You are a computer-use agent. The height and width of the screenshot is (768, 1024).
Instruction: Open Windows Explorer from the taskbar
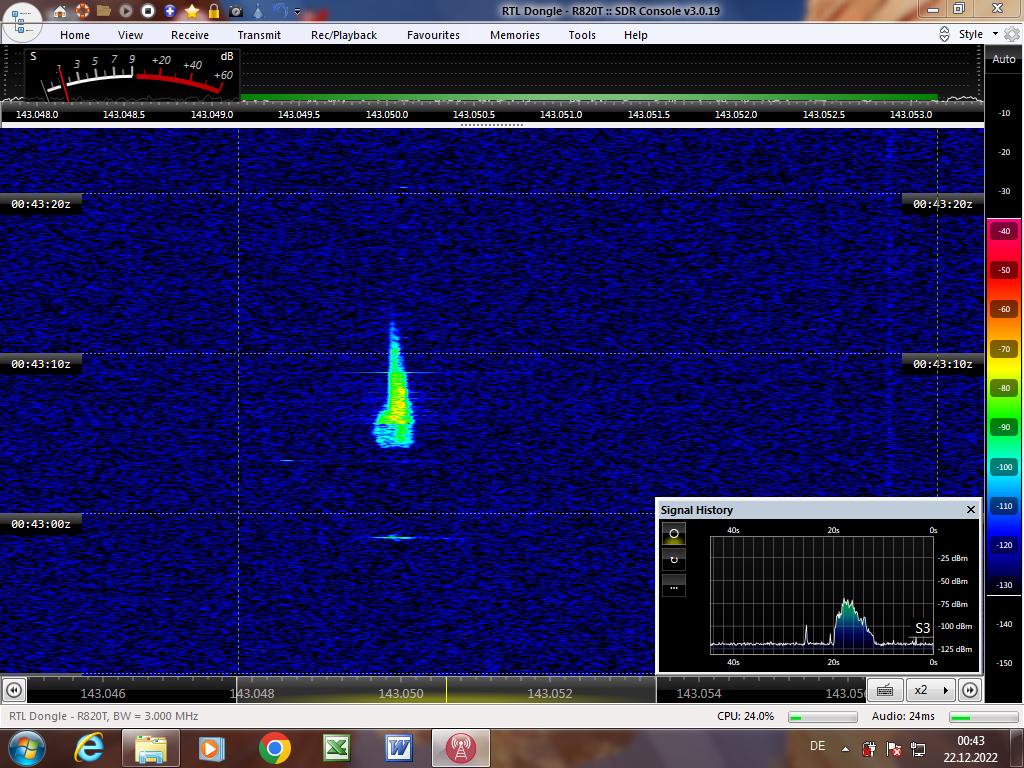tap(151, 748)
